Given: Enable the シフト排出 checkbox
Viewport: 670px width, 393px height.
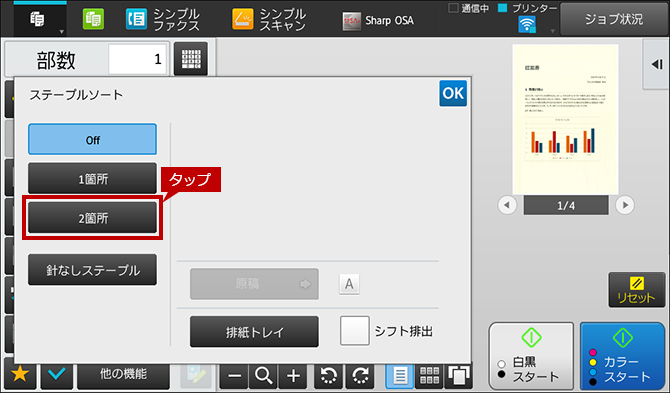Looking at the screenshot, I should pyautogui.click(x=355, y=331).
